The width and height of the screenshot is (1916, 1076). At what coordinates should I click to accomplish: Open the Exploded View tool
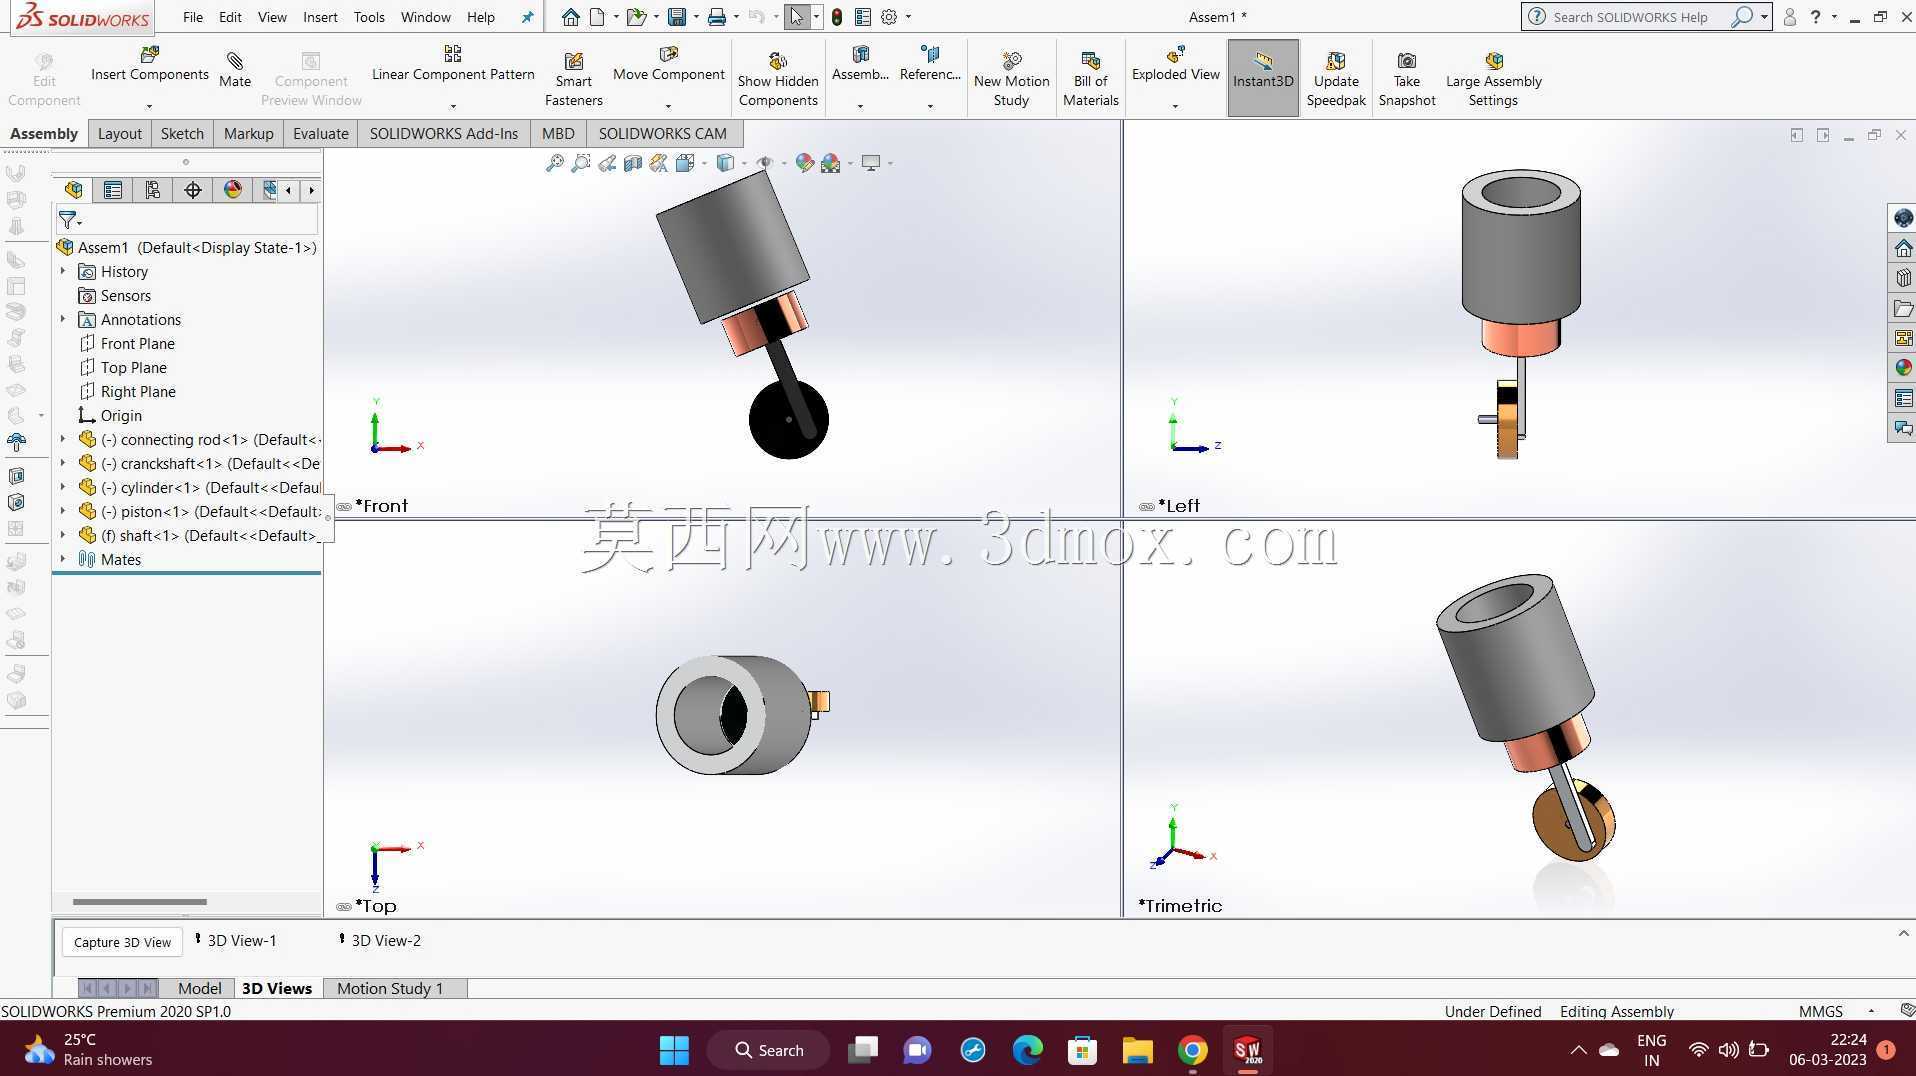pos(1175,64)
